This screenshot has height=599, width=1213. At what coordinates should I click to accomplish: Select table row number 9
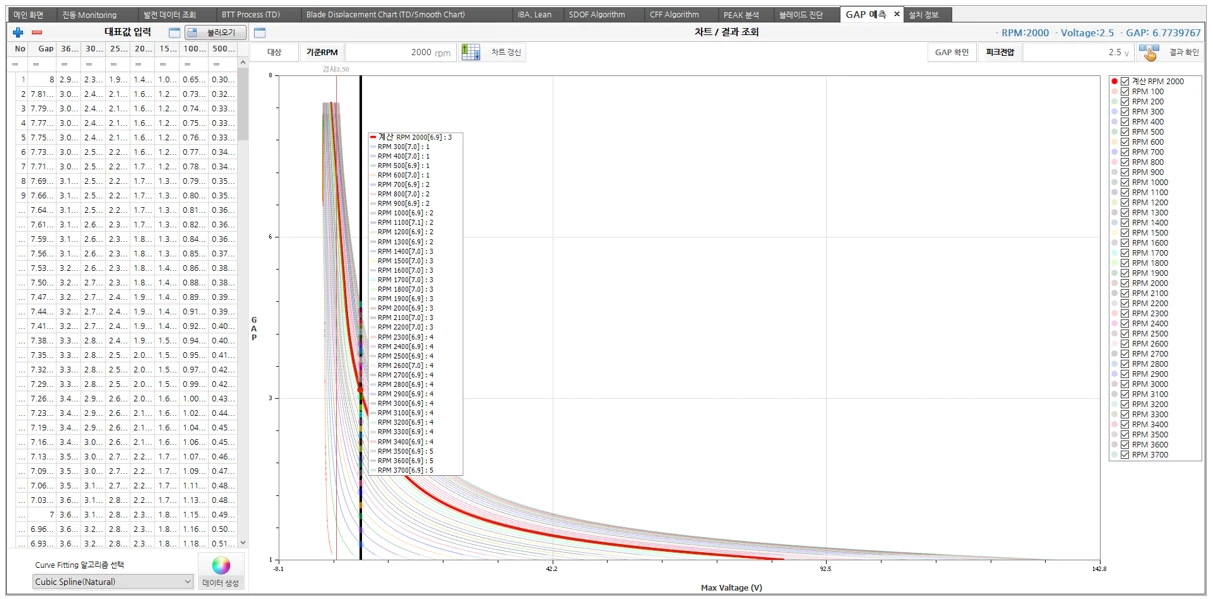pos(123,195)
